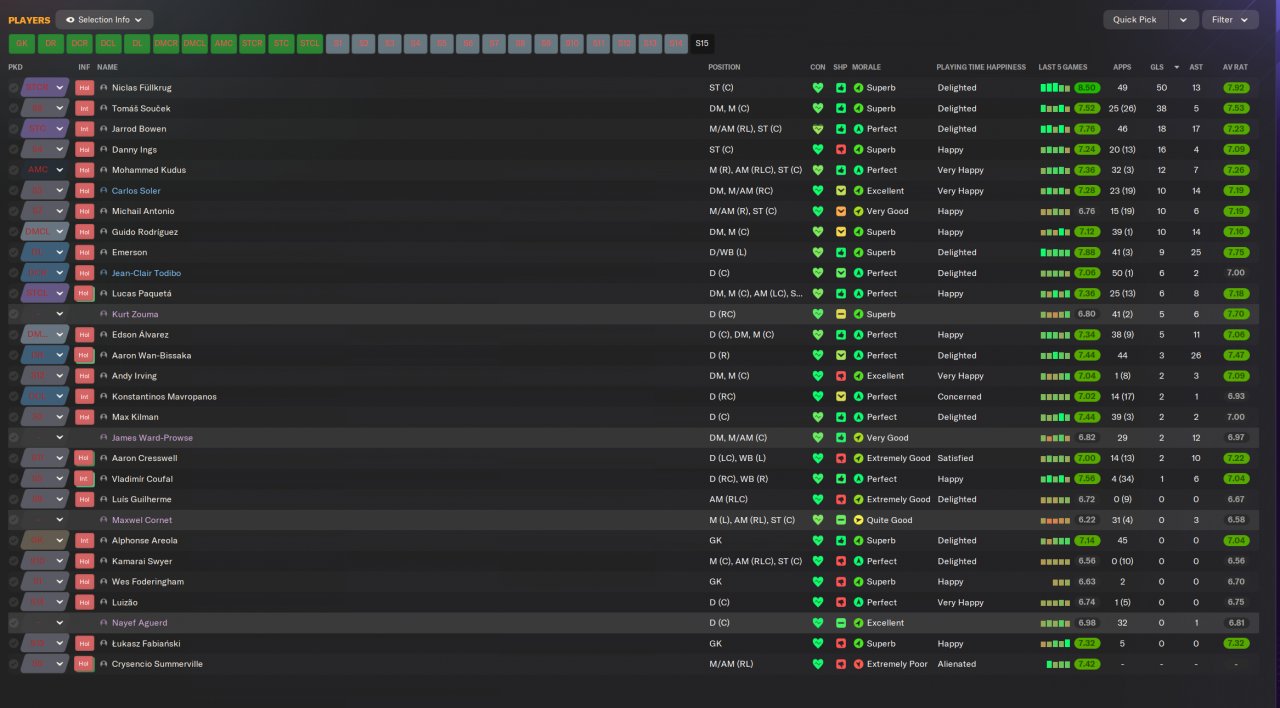Click morale icon for Crysencio Summerville
The width and height of the screenshot is (1280, 708).
[858, 664]
